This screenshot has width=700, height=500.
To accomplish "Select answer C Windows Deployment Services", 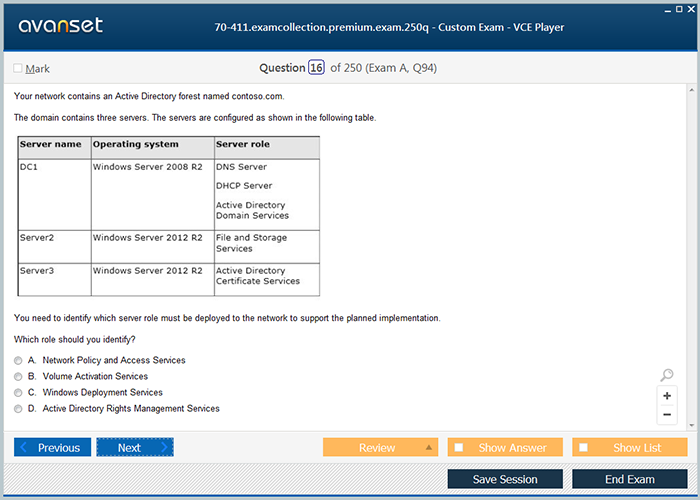I will 18,392.
